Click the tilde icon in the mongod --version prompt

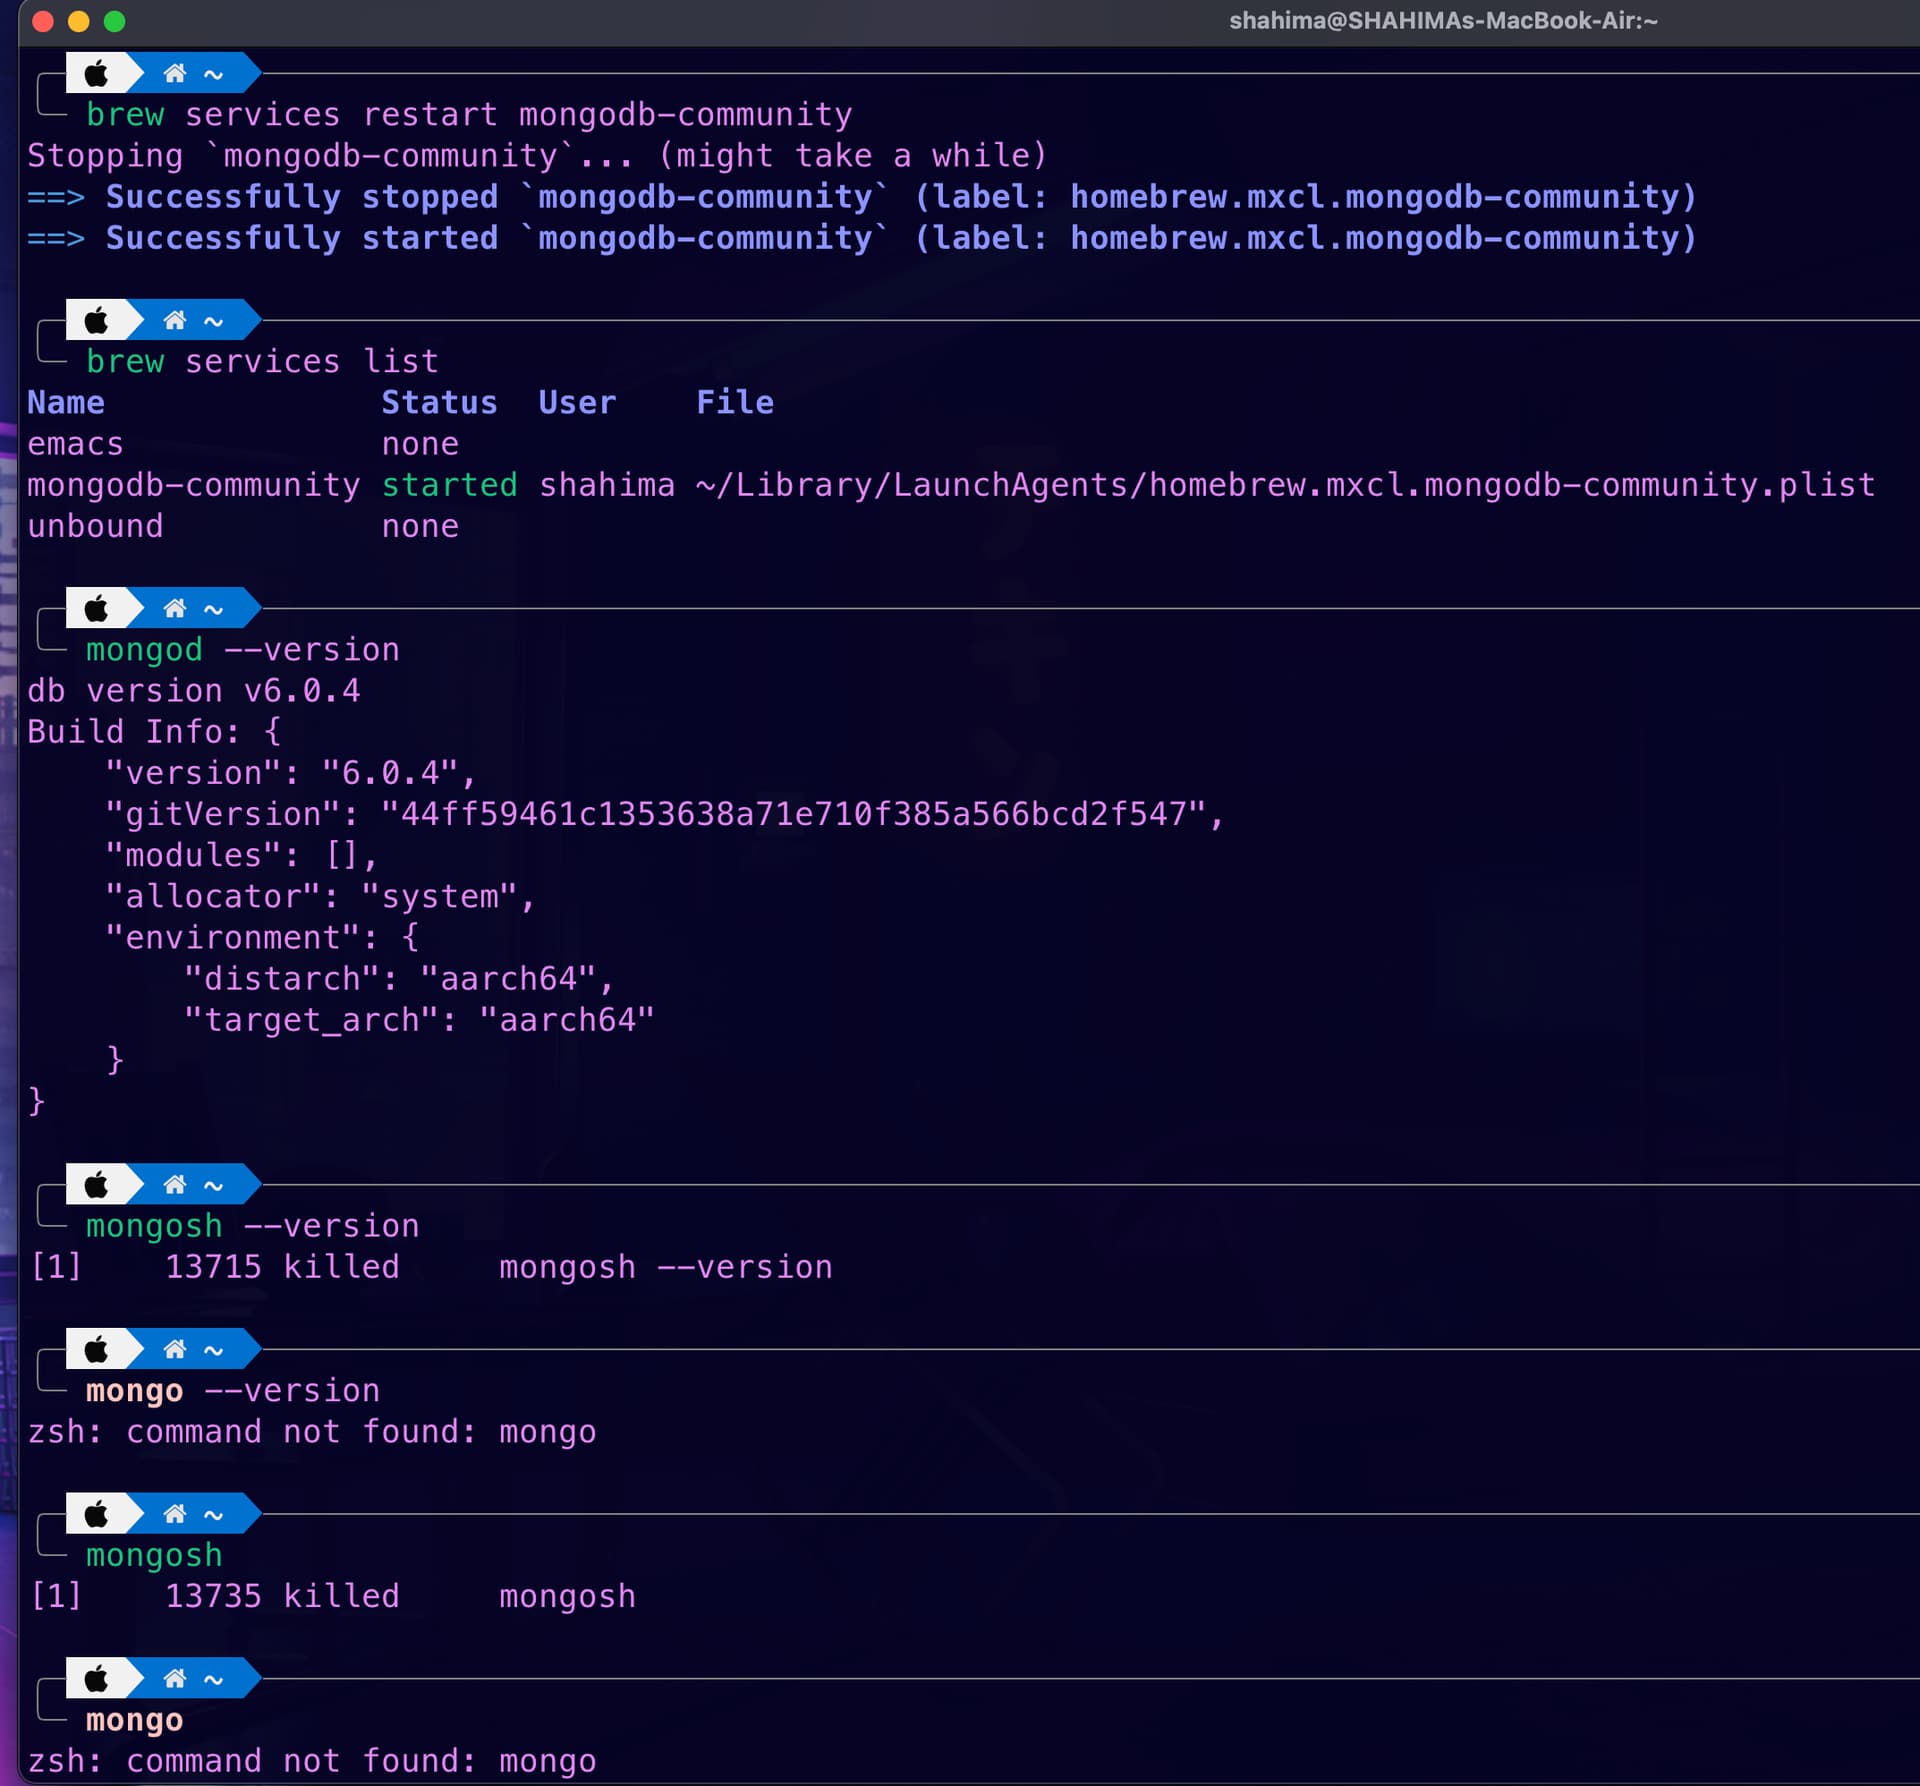211,608
